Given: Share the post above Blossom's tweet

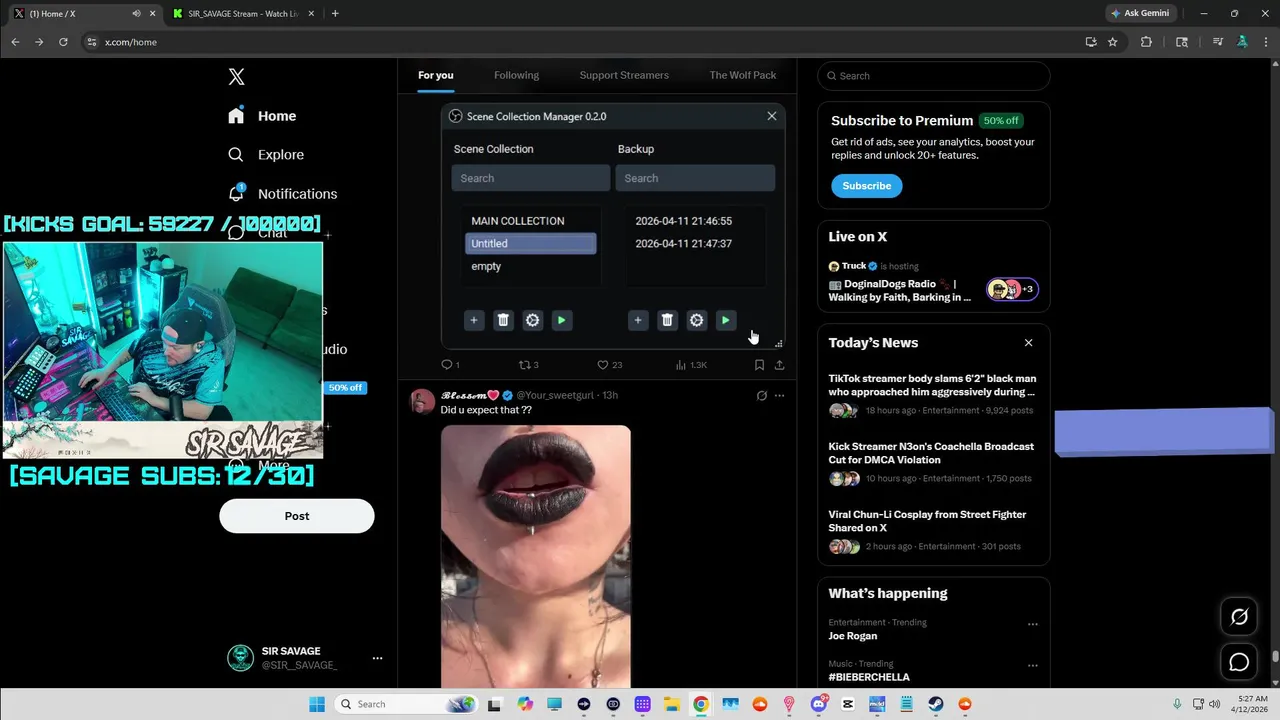Looking at the screenshot, I should tap(779, 365).
